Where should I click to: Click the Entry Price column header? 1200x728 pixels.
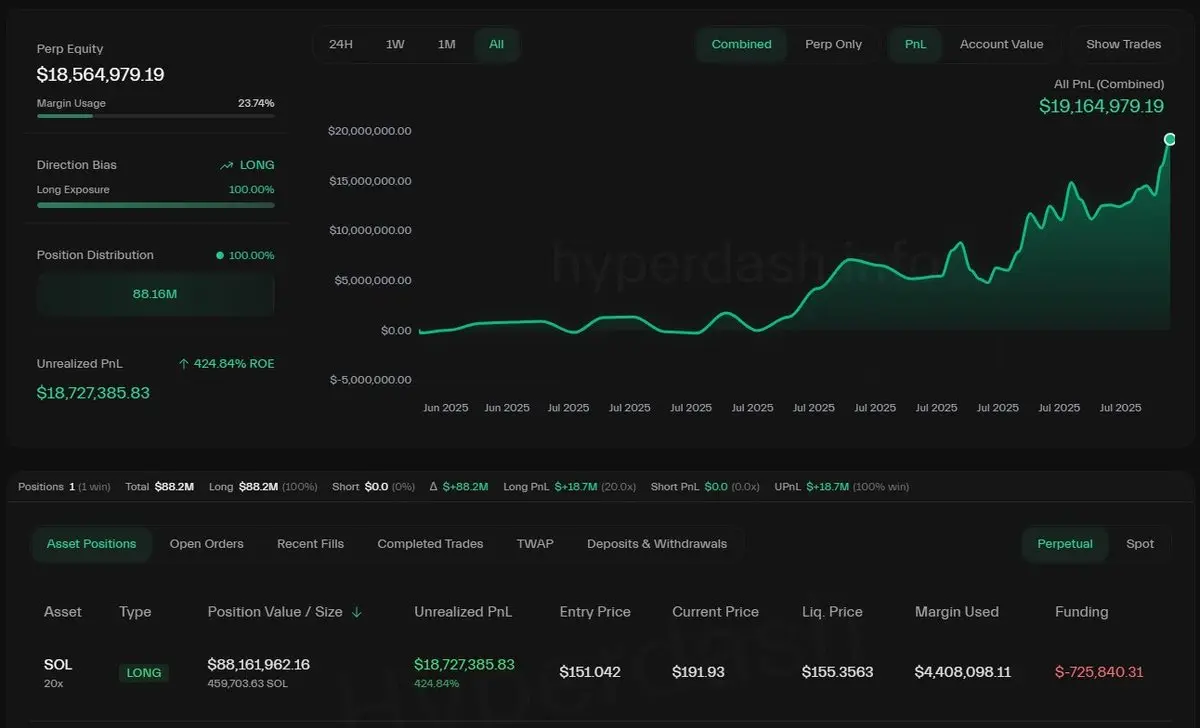pos(595,612)
